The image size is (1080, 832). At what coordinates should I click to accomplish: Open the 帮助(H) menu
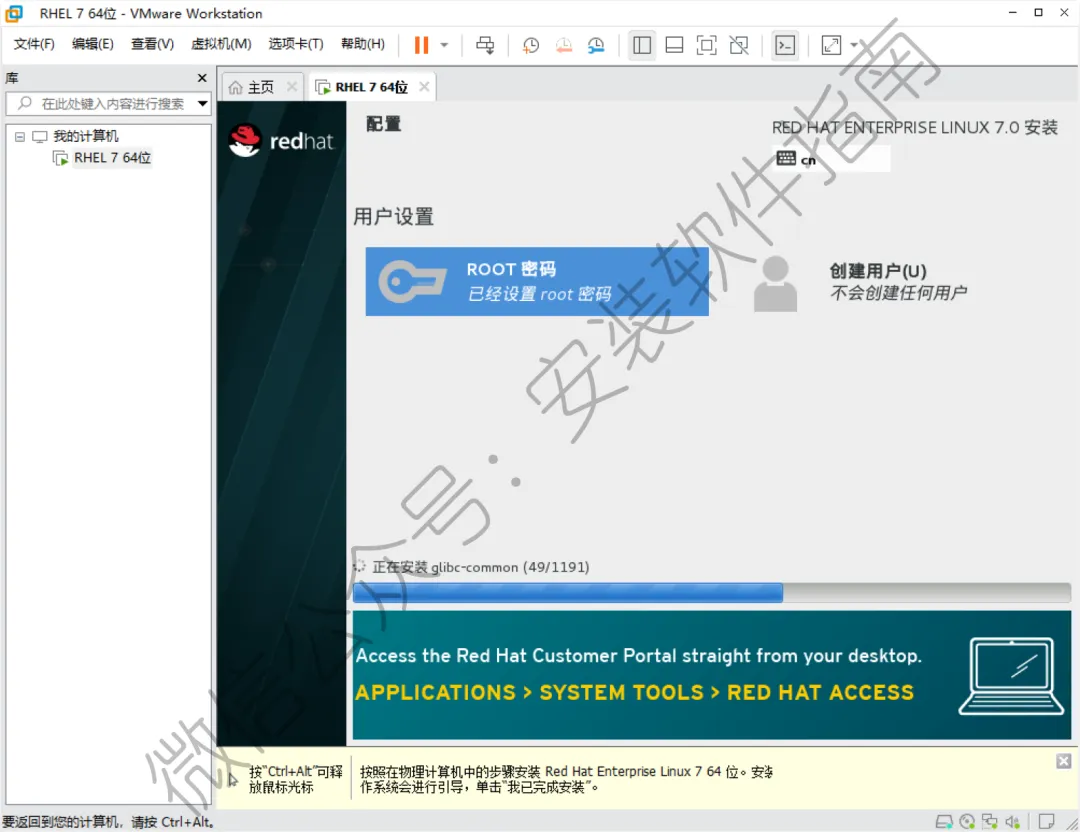pyautogui.click(x=363, y=44)
